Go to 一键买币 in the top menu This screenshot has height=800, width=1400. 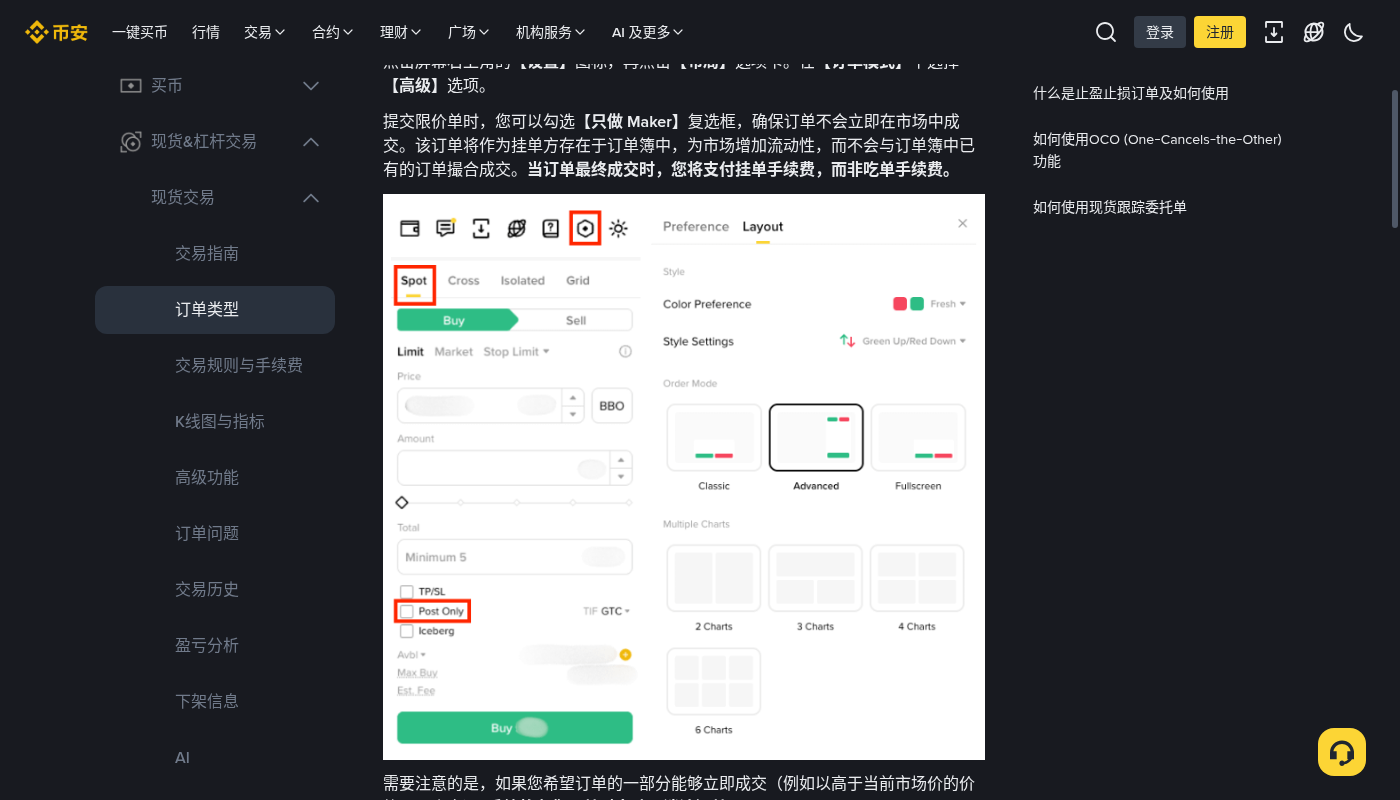click(140, 32)
